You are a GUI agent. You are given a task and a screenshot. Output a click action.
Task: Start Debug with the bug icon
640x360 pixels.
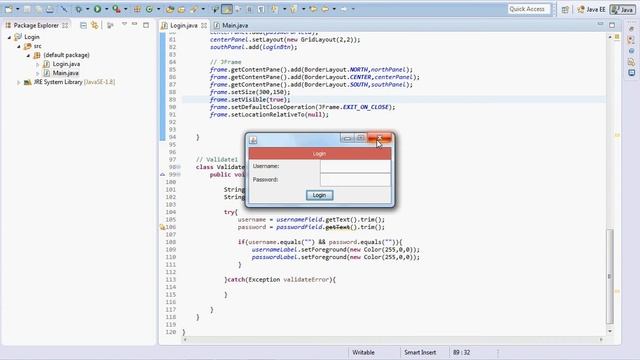point(78,9)
